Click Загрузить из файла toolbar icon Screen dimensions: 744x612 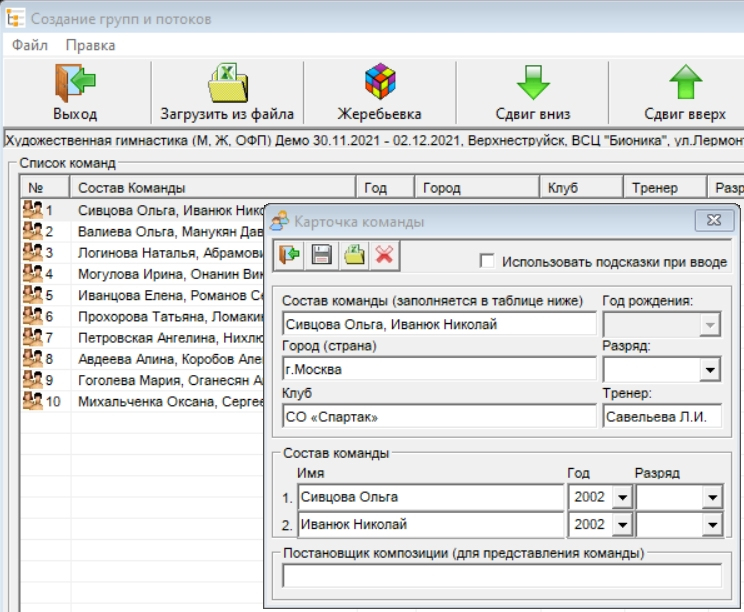point(227,83)
